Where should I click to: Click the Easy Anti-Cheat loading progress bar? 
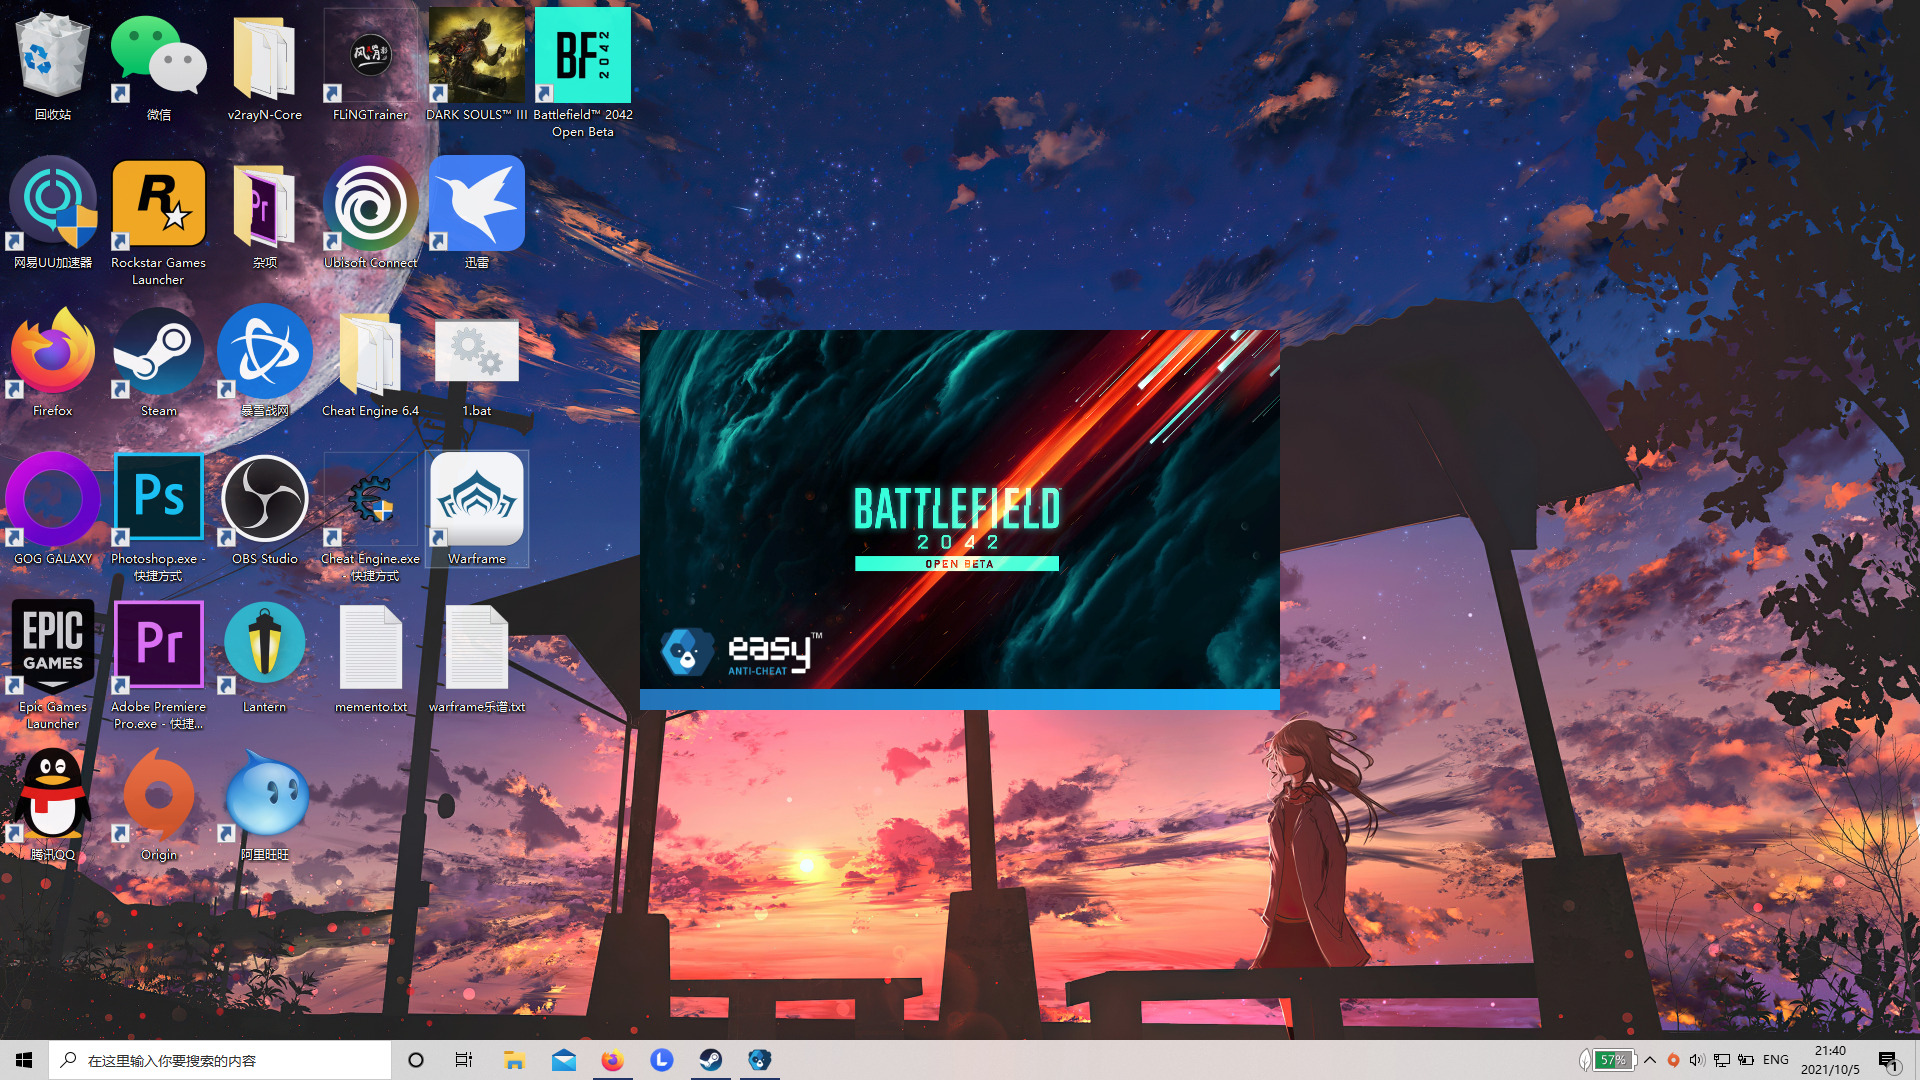pyautogui.click(x=959, y=699)
